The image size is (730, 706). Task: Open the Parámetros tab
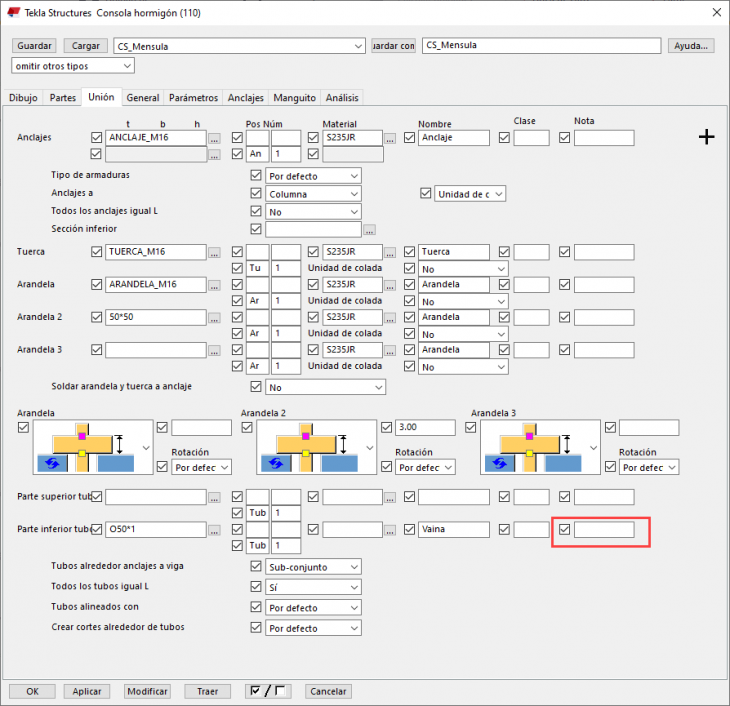pos(193,98)
